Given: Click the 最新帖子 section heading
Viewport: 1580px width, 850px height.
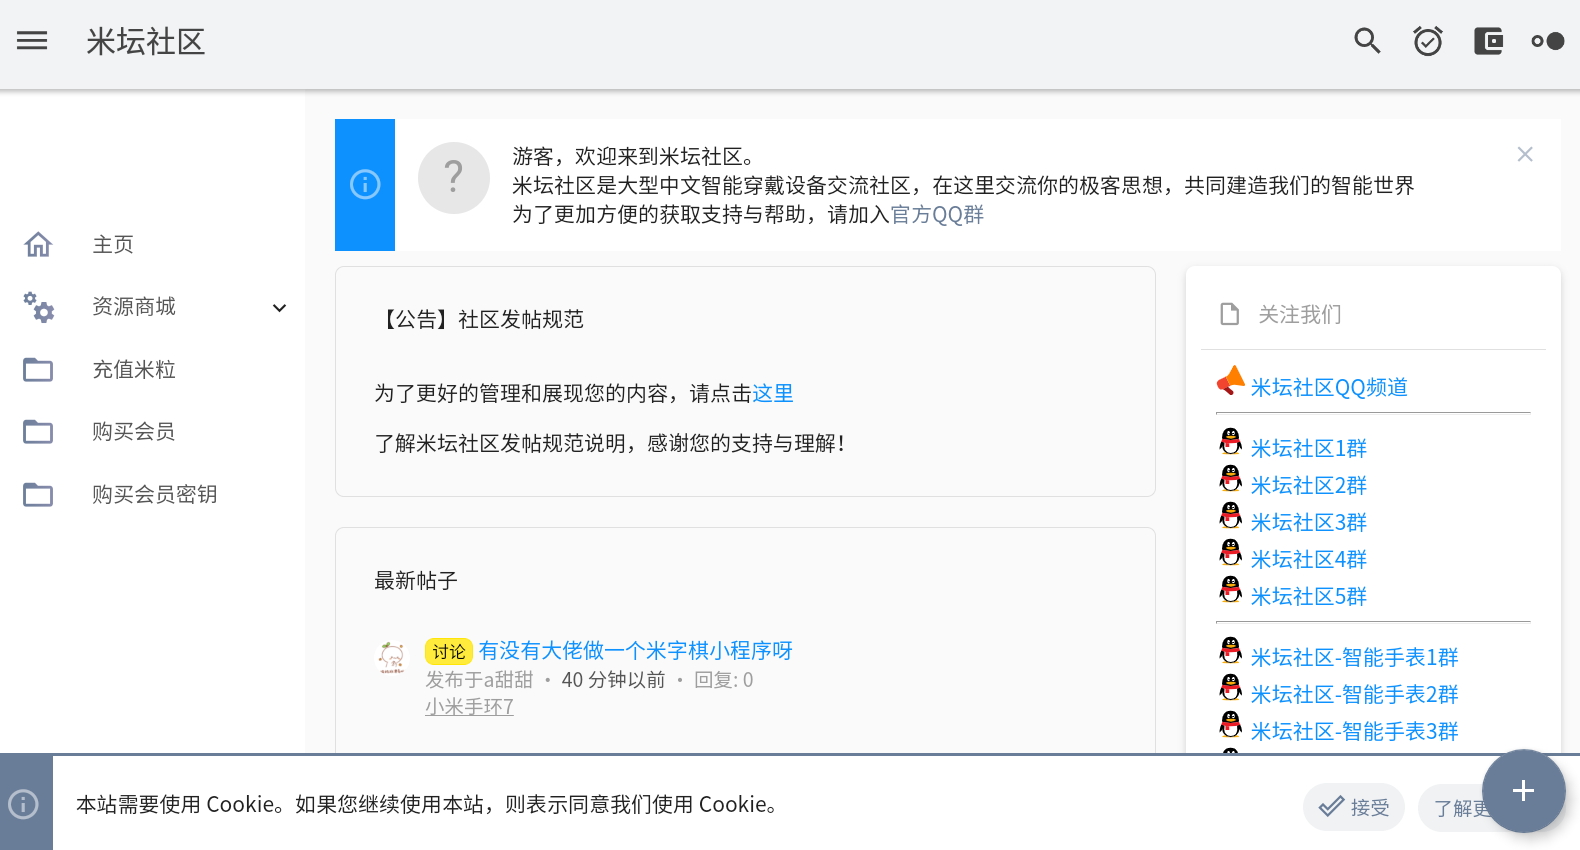Looking at the screenshot, I should 416,581.
